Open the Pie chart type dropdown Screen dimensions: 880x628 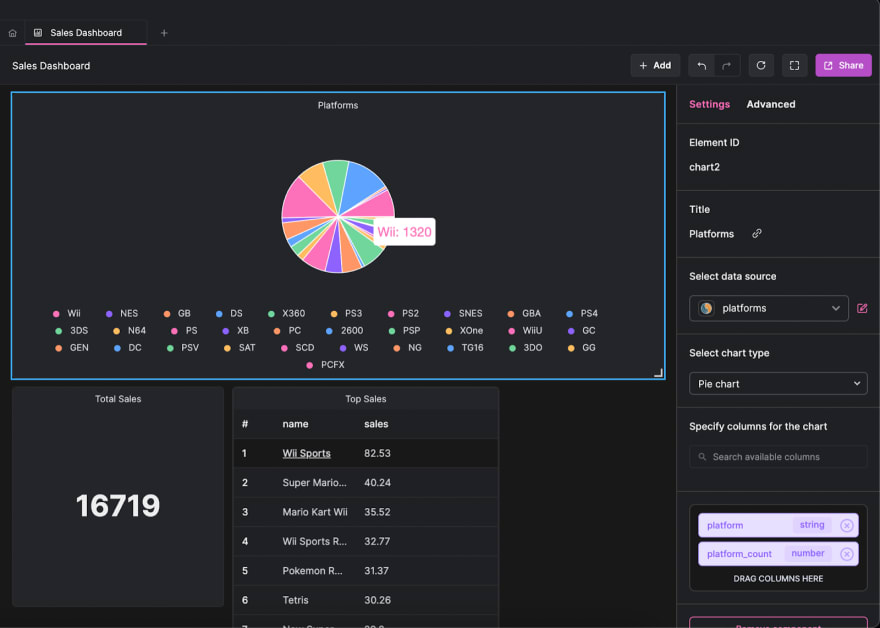pos(778,384)
